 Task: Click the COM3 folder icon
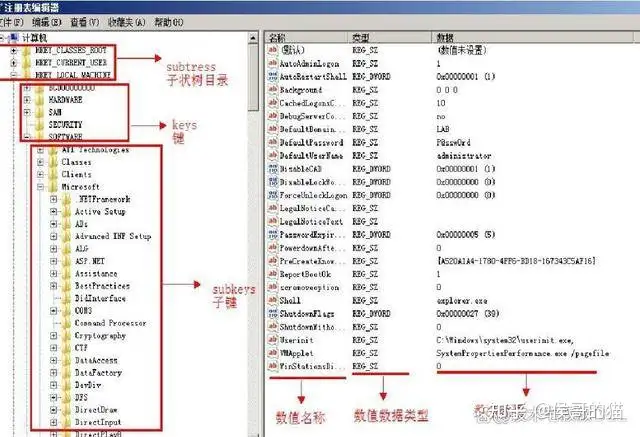coord(67,311)
